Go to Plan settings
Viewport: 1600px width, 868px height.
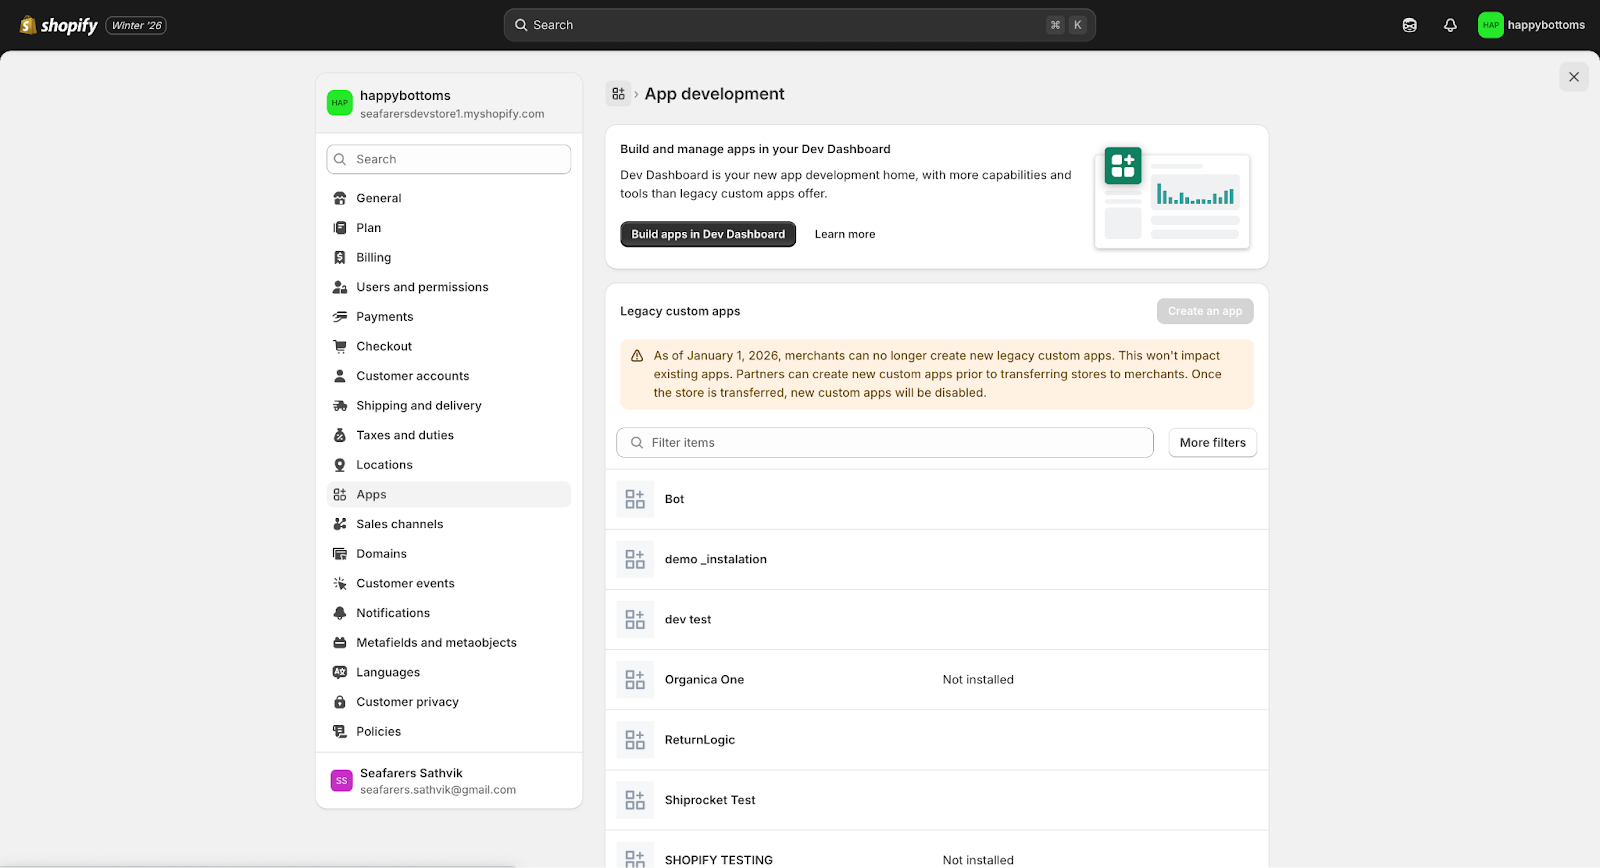tap(449, 228)
